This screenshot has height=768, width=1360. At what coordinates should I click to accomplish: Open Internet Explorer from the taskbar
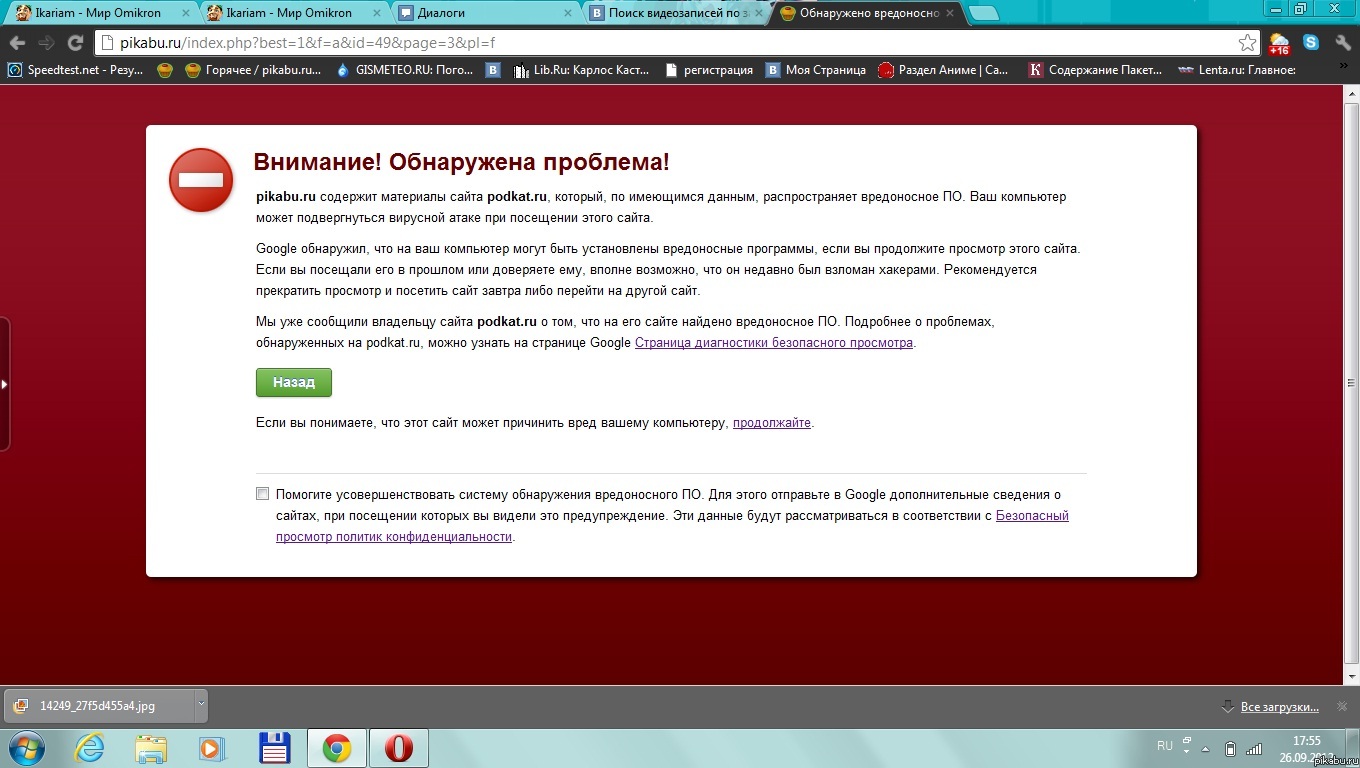pos(92,748)
